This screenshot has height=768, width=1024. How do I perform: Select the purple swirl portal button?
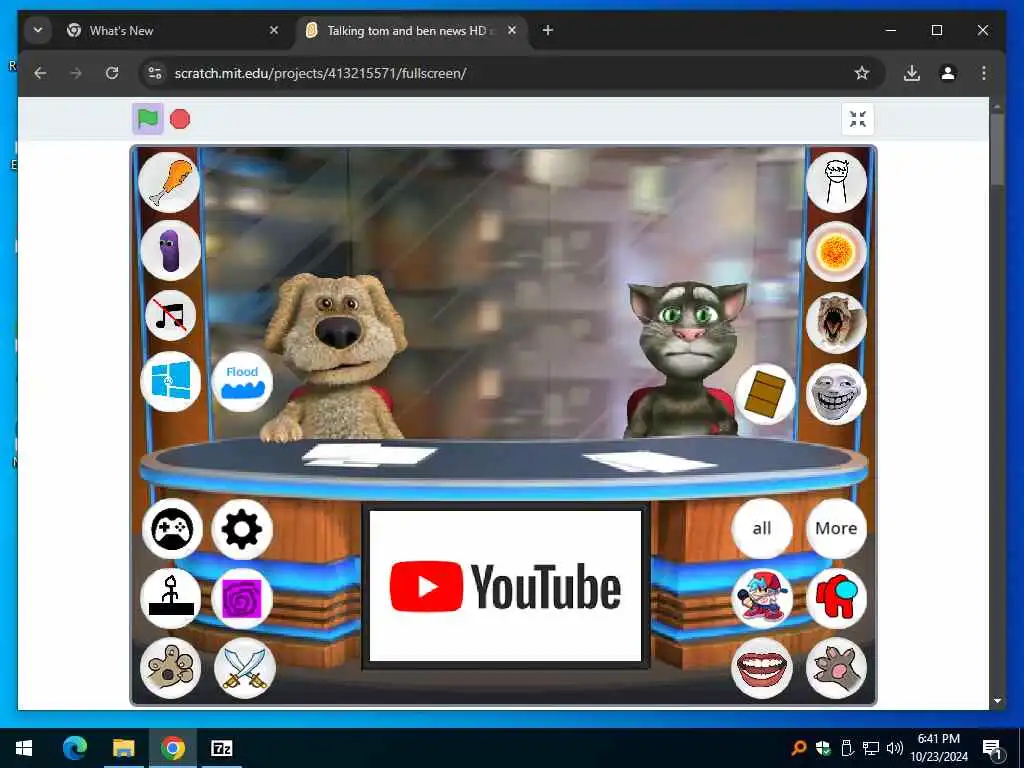tap(242, 598)
